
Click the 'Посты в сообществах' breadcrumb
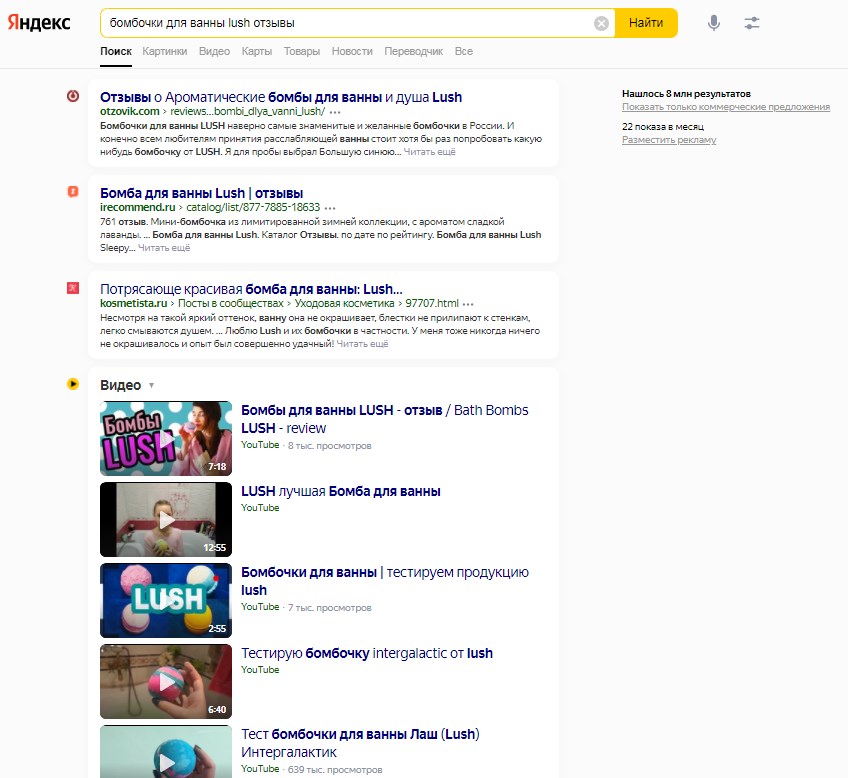(230, 303)
